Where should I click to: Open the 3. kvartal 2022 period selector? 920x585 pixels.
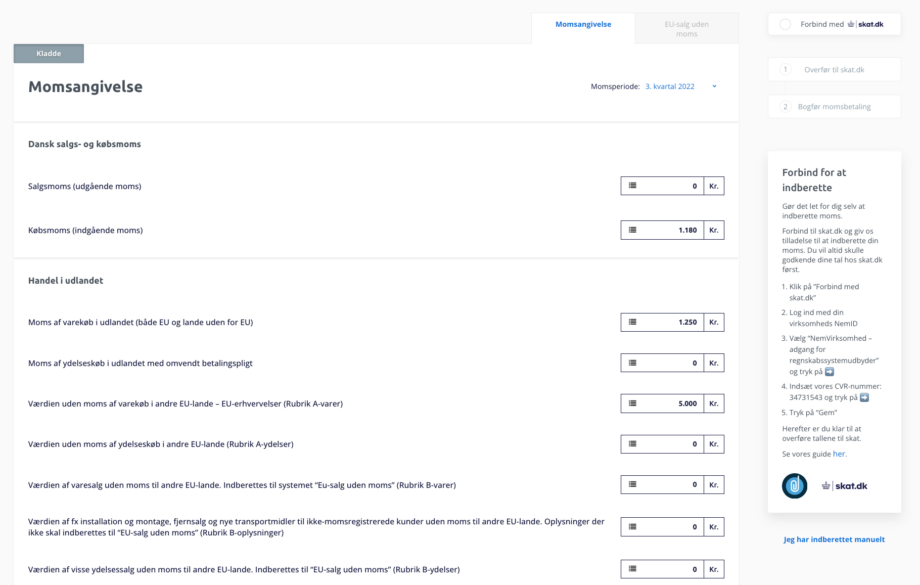point(669,86)
